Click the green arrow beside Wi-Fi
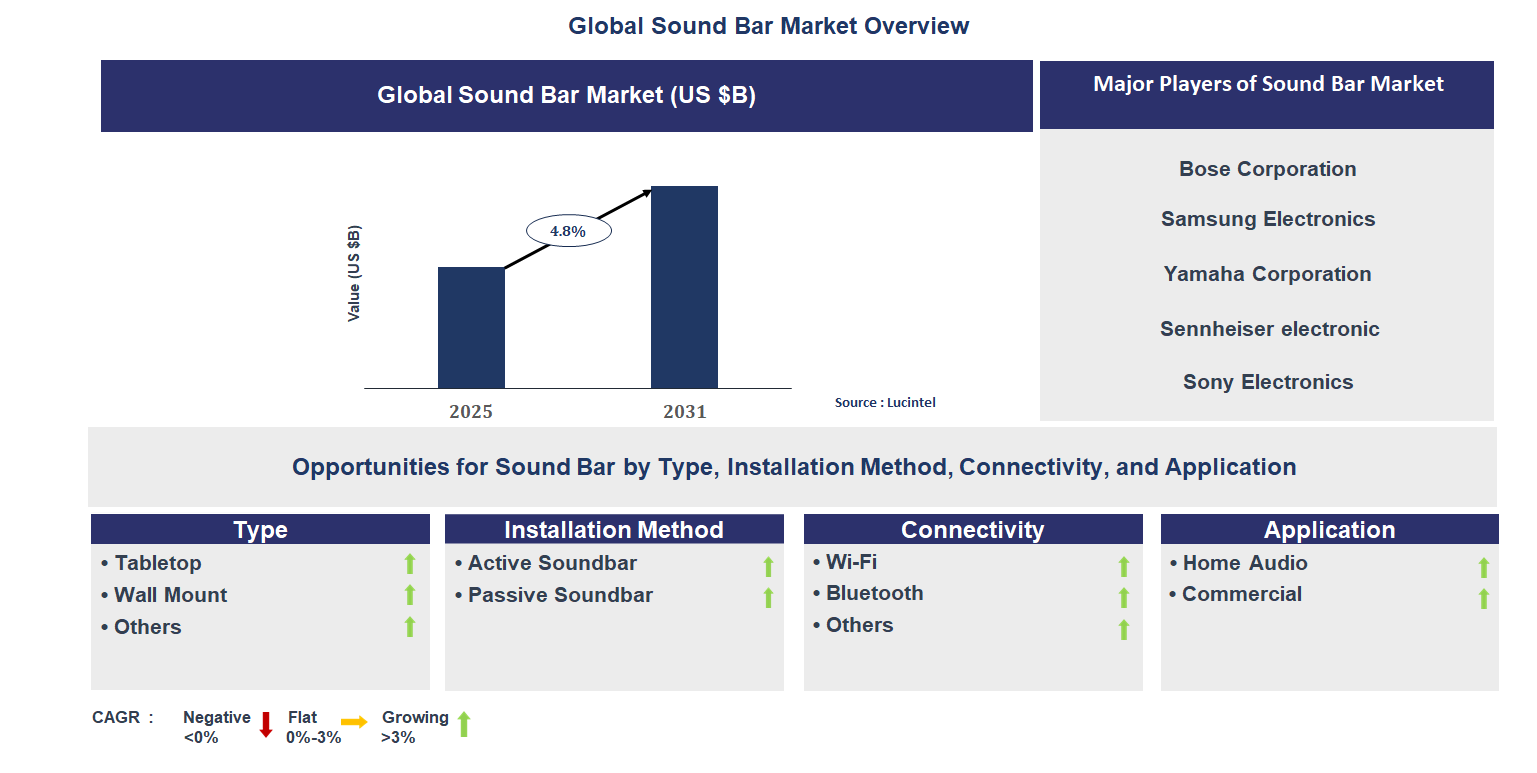The image size is (1537, 773). coord(1122,564)
